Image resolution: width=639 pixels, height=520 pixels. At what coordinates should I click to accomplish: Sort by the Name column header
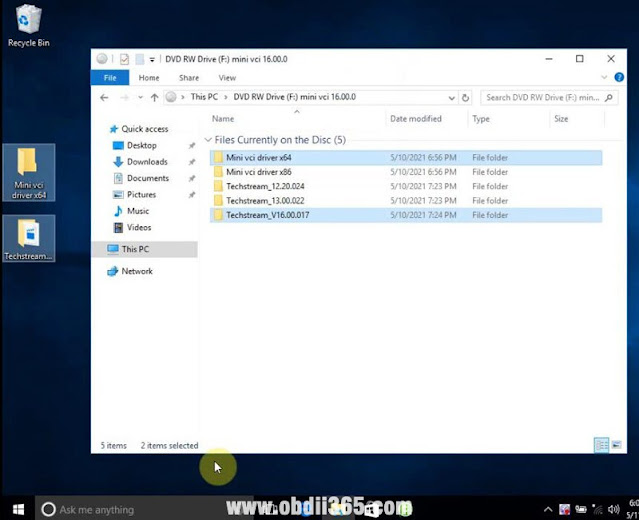223,119
